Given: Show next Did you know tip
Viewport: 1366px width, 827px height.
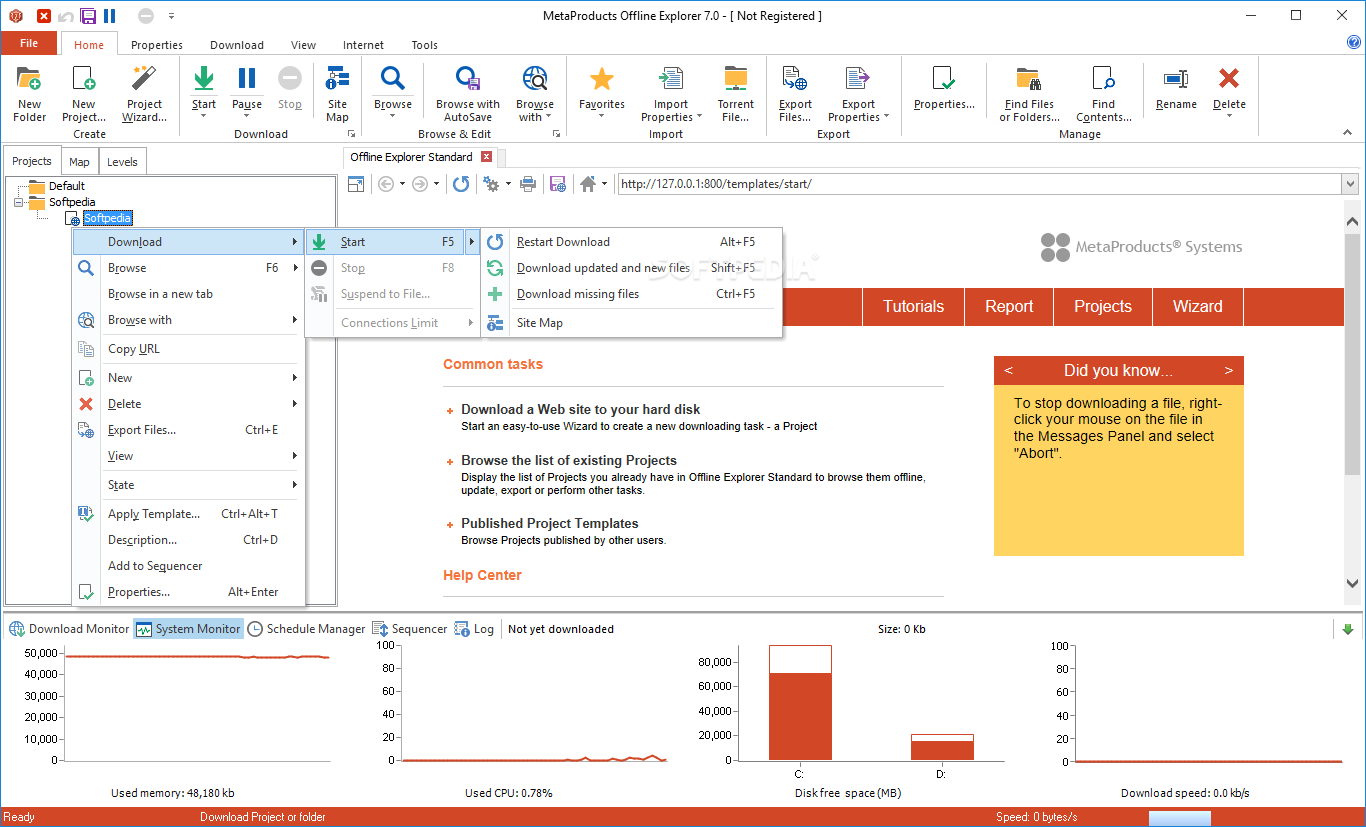Looking at the screenshot, I should [x=1228, y=370].
